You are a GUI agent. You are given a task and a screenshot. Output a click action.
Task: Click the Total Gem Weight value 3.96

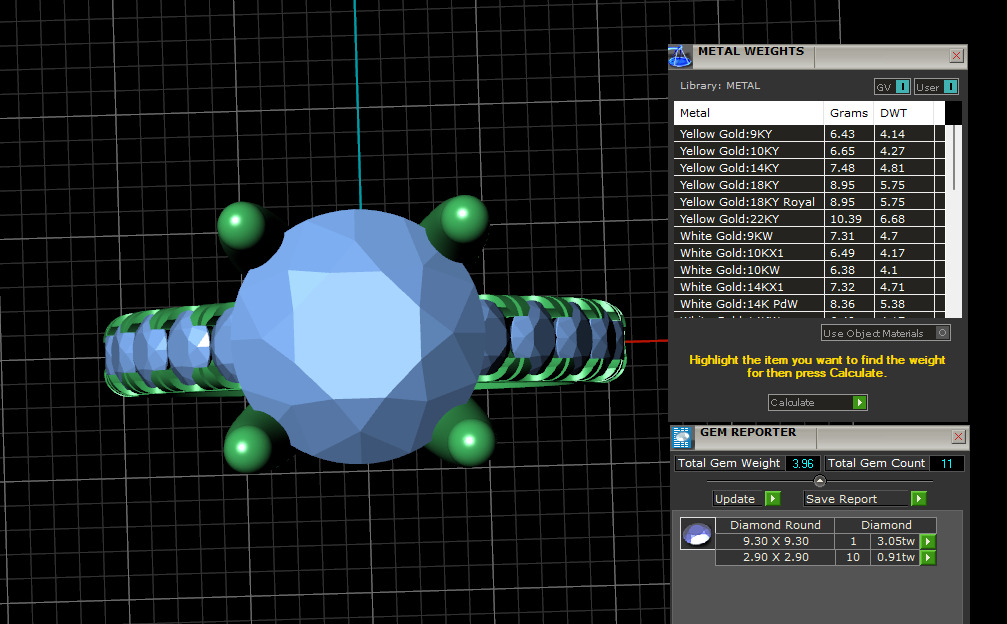pyautogui.click(x=802, y=464)
